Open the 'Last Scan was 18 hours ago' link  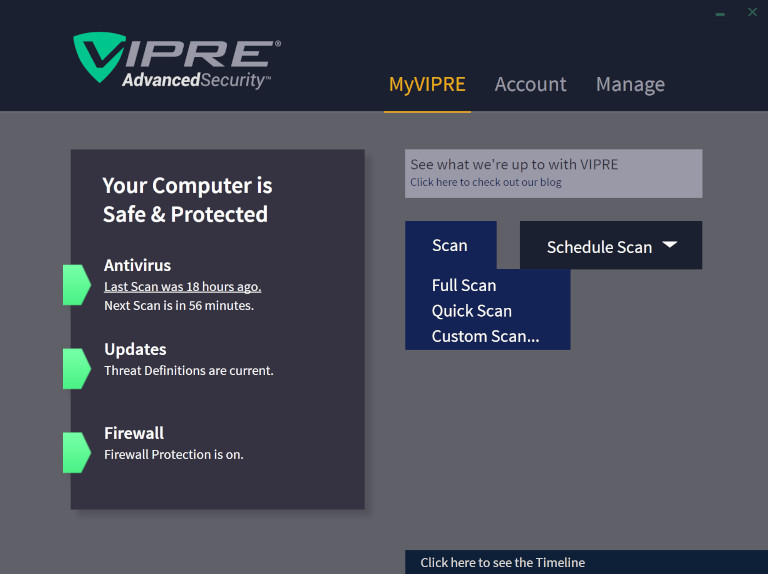183,287
